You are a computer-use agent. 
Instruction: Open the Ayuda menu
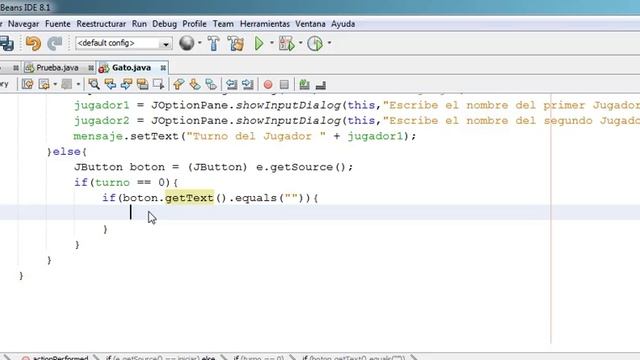pos(343,24)
